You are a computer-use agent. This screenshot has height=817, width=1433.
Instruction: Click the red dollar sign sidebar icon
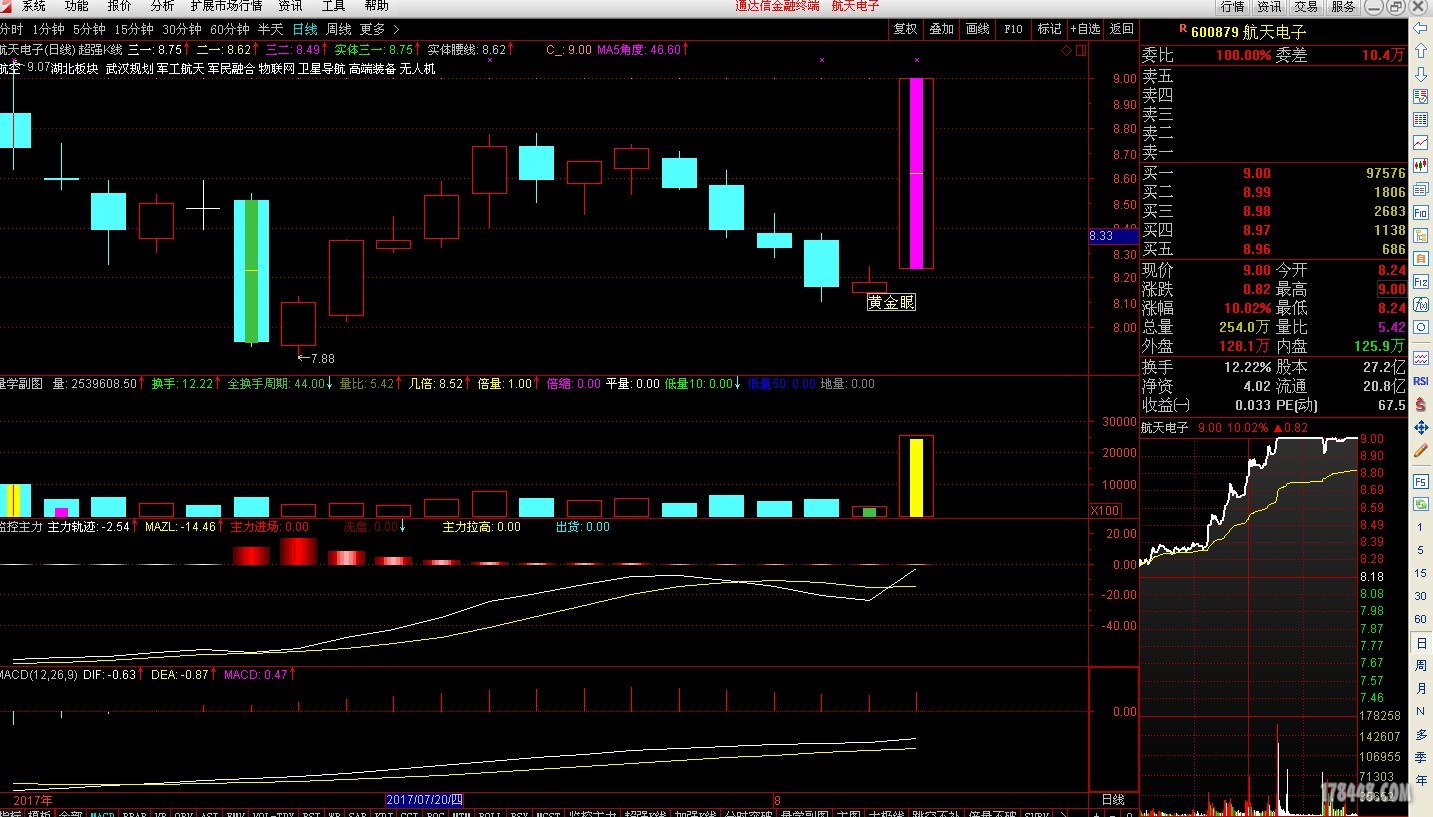pos(1421,404)
